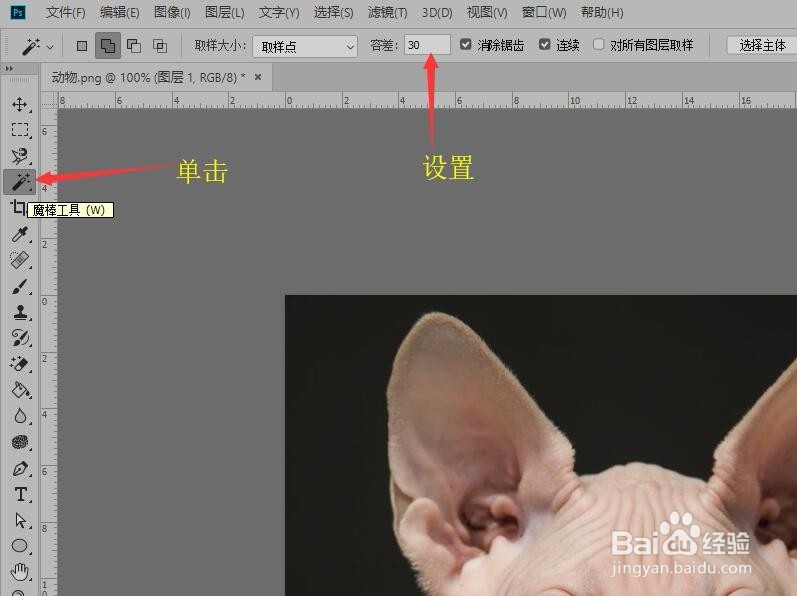797x596 pixels.
Task: Select the Horizontal Type tool
Action: 20,494
